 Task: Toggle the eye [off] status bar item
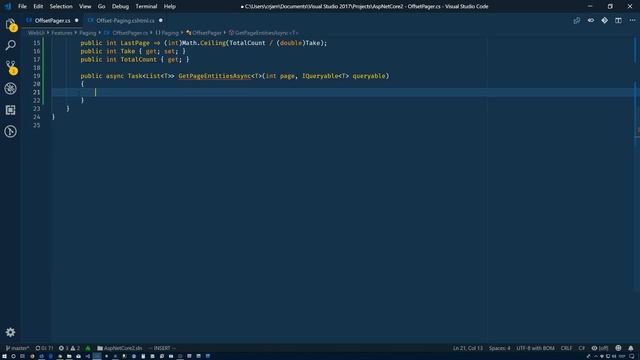600,348
